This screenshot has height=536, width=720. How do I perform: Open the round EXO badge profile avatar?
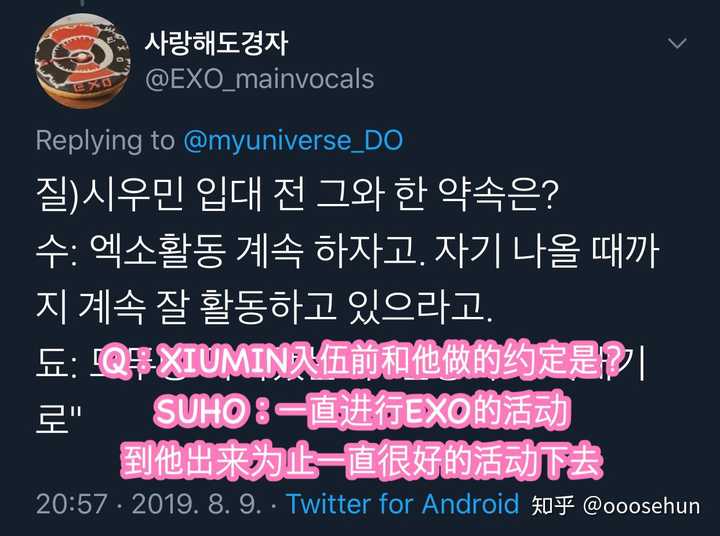point(83,61)
